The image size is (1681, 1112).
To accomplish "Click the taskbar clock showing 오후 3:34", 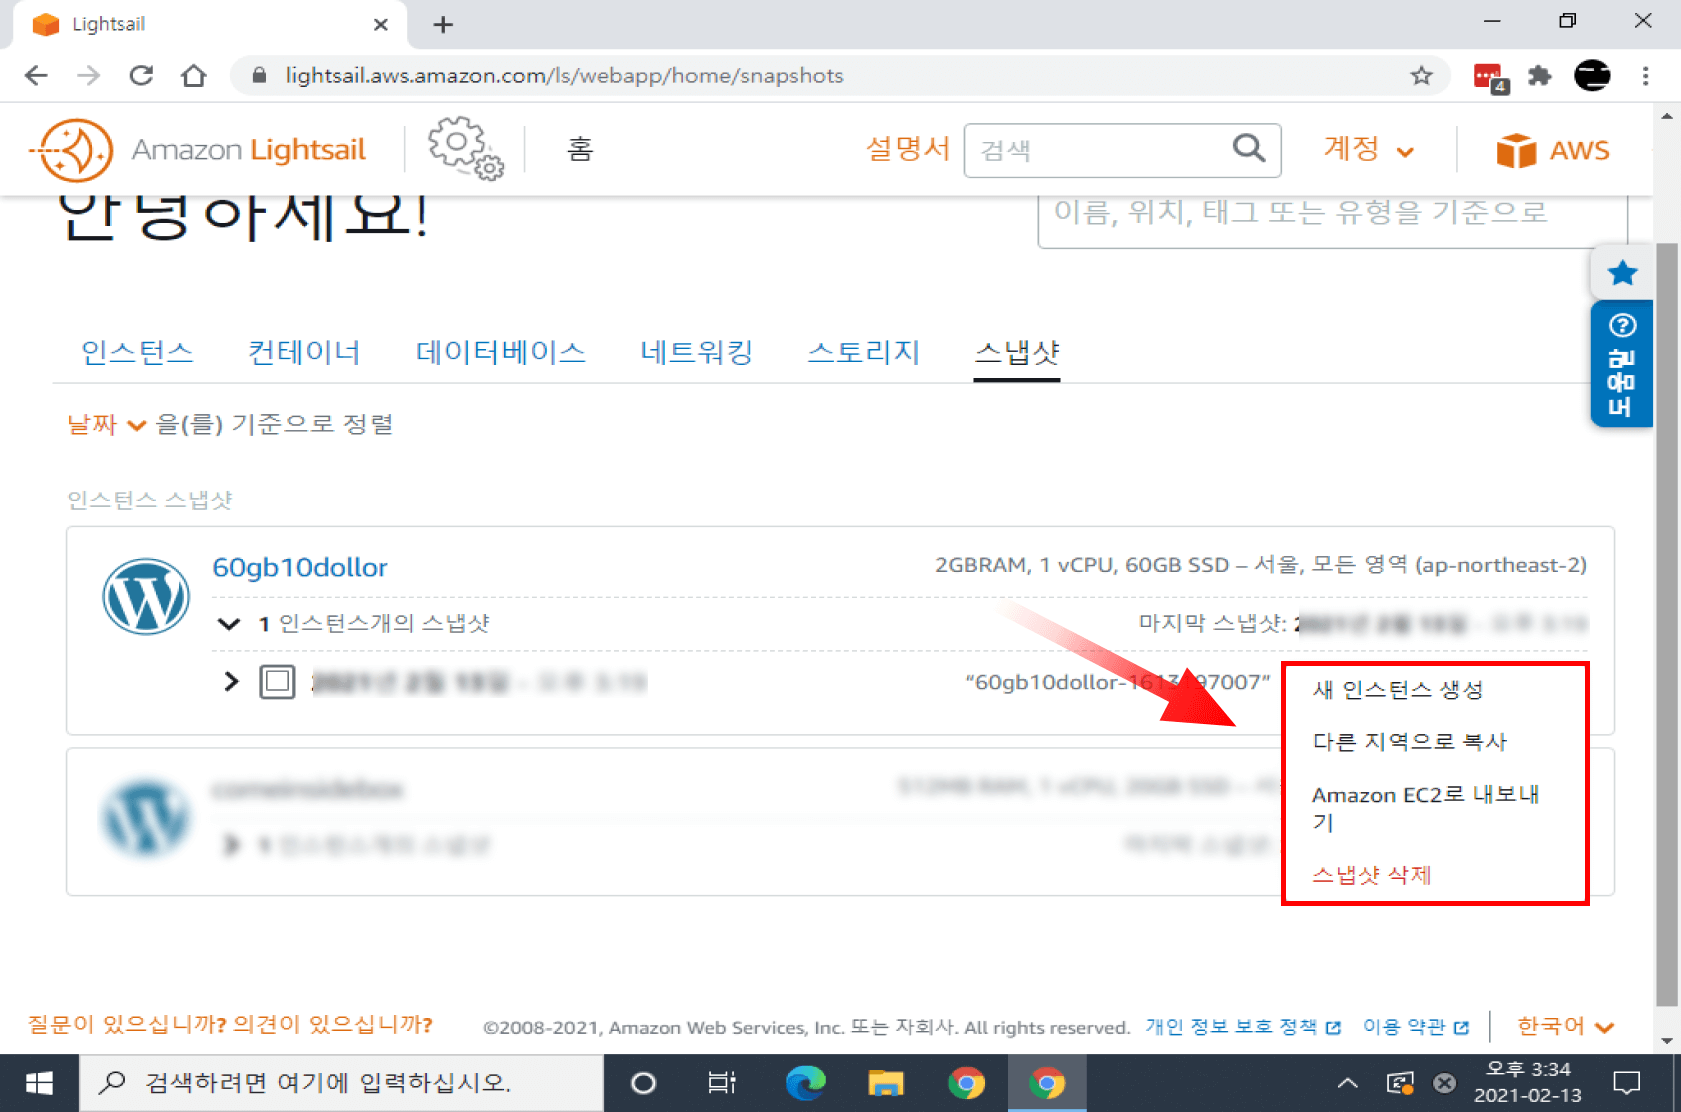I will pos(1527,1083).
